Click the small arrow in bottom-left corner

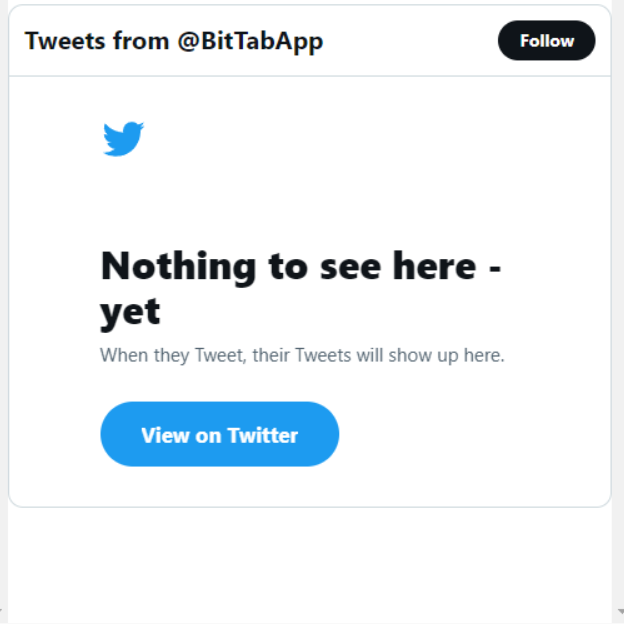2,612
